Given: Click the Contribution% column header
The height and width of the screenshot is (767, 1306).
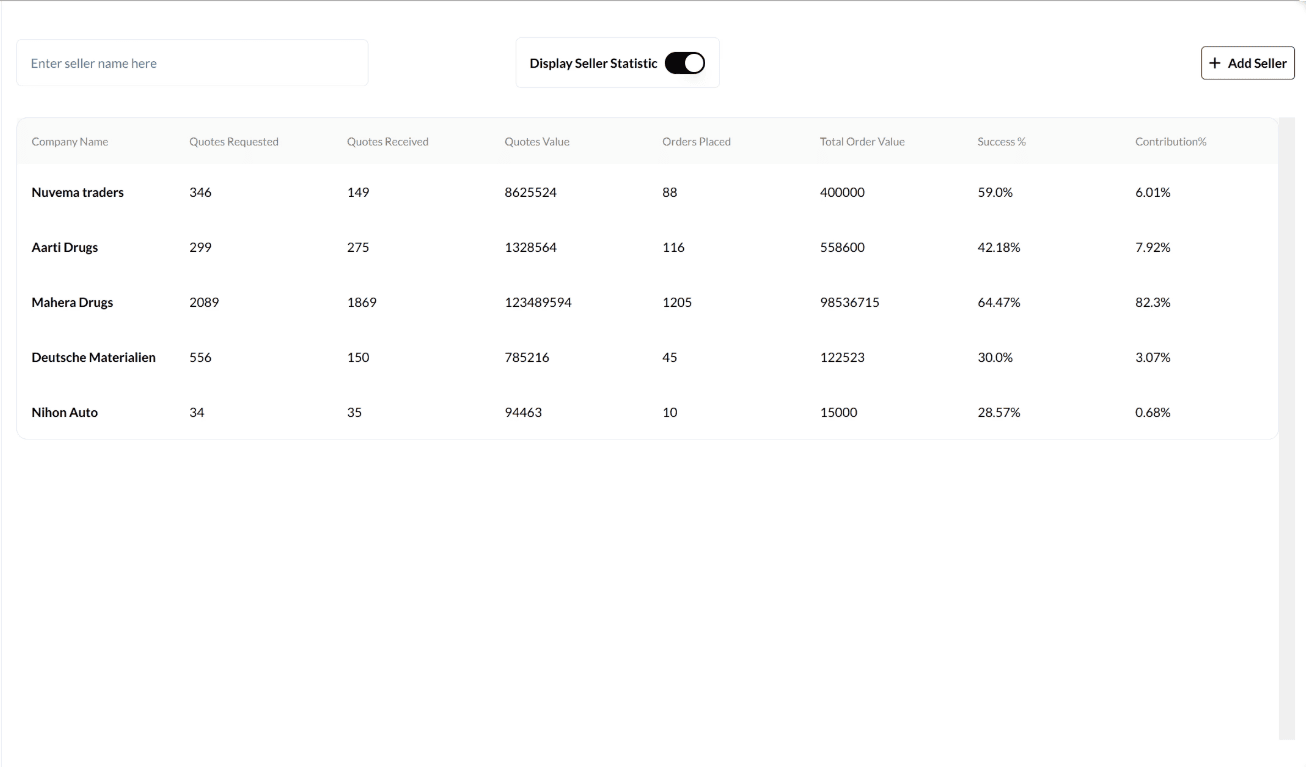Looking at the screenshot, I should 1171,142.
